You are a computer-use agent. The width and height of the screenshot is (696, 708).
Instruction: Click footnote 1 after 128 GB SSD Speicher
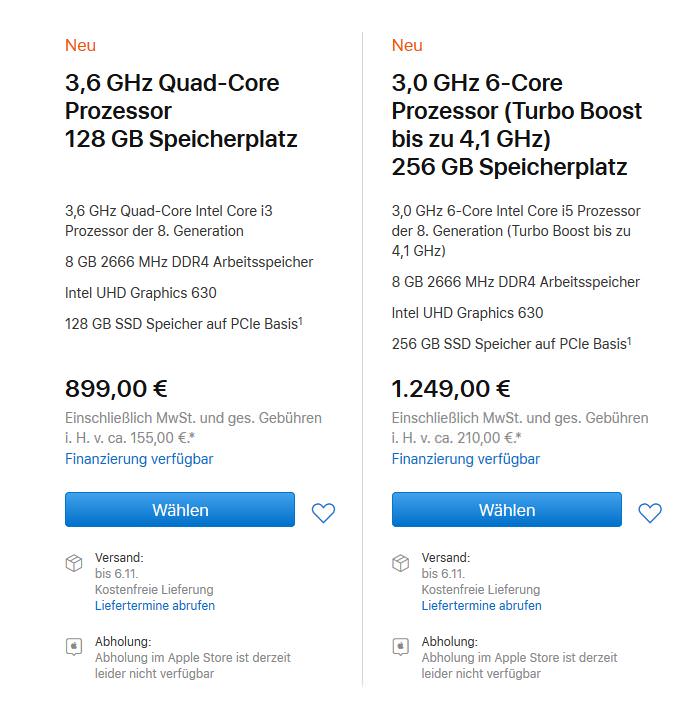[x=300, y=320]
